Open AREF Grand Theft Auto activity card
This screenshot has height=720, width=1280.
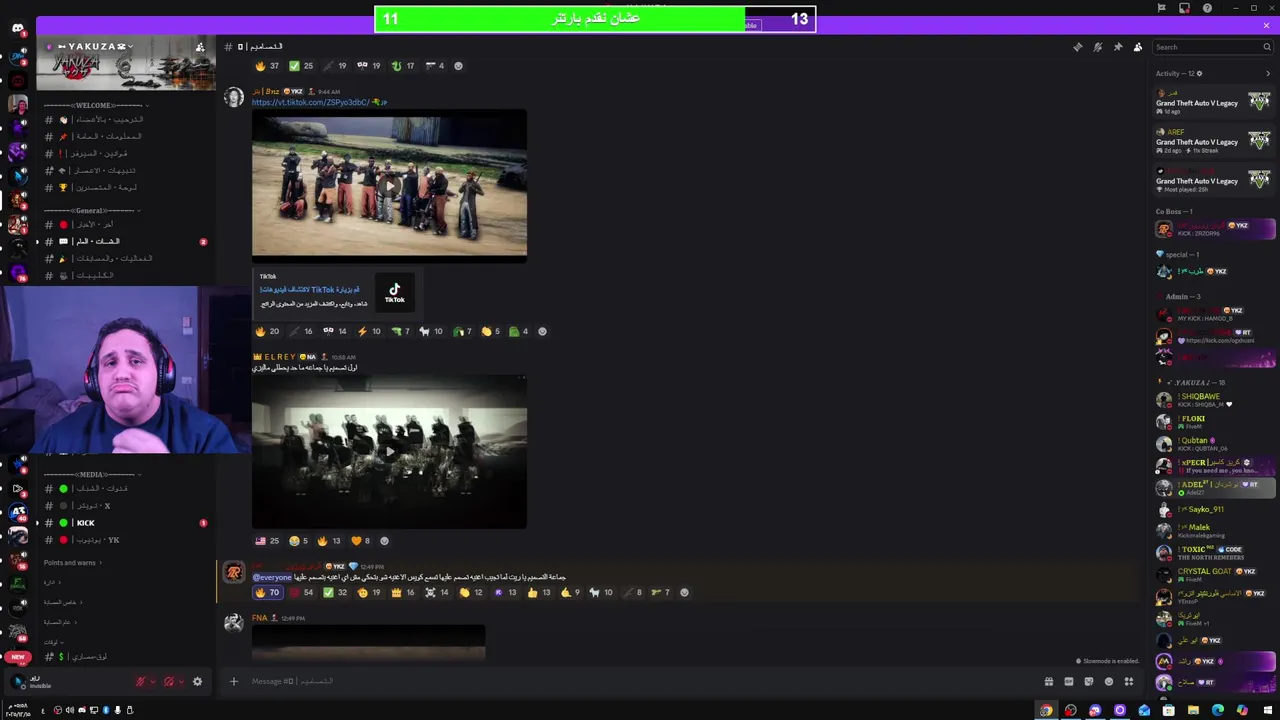(1214, 141)
